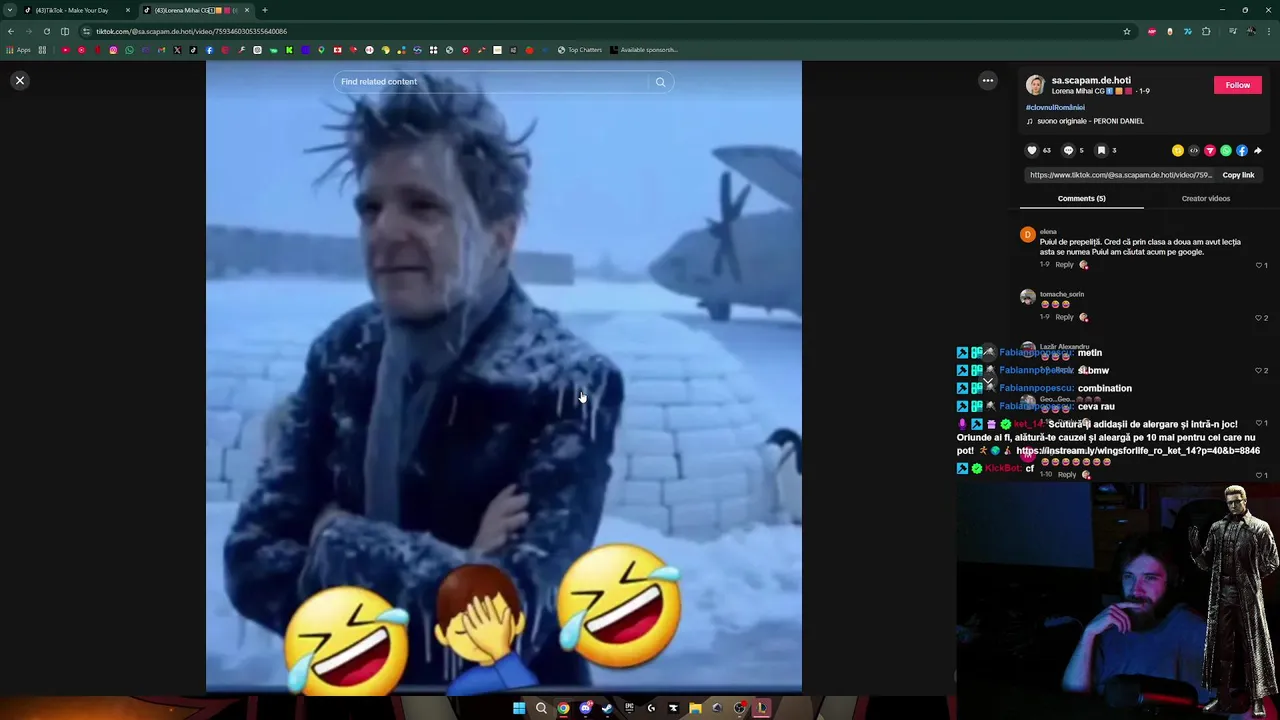Viewport: 1280px width, 720px height.
Task: Open the tab search dropdown arrow
Action: tap(10, 10)
